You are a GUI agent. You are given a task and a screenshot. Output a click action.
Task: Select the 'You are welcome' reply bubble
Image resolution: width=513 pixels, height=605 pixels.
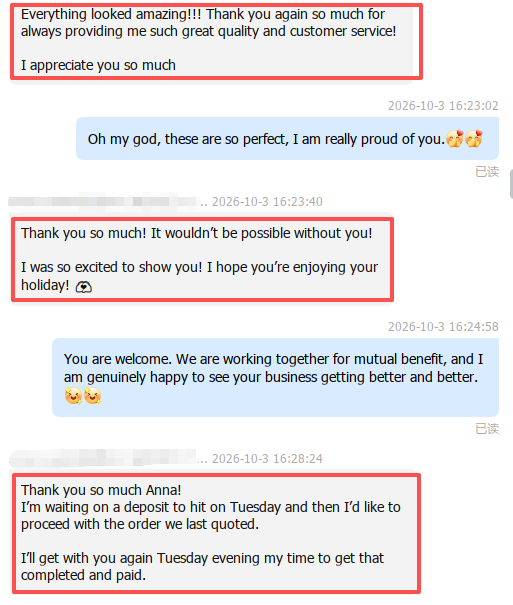click(275, 377)
